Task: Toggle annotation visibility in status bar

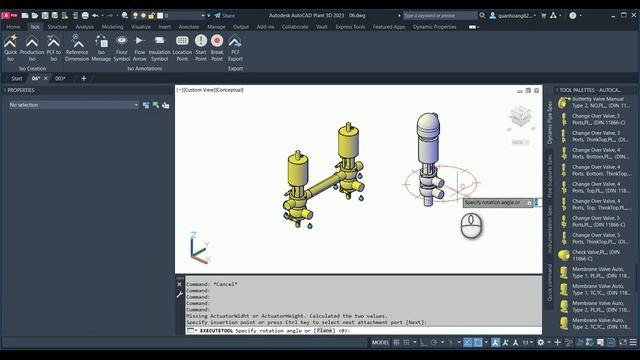Action: tap(496, 342)
